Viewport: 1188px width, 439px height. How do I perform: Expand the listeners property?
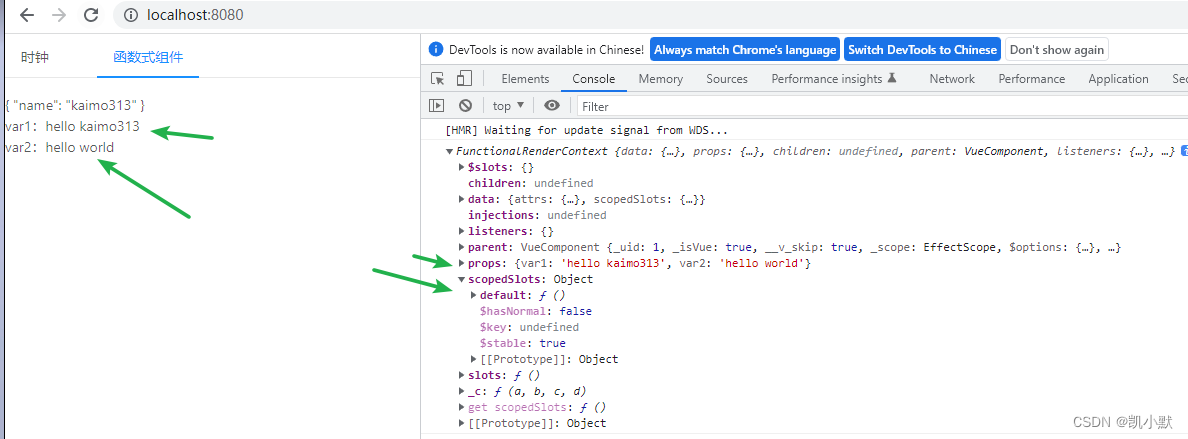click(x=462, y=231)
